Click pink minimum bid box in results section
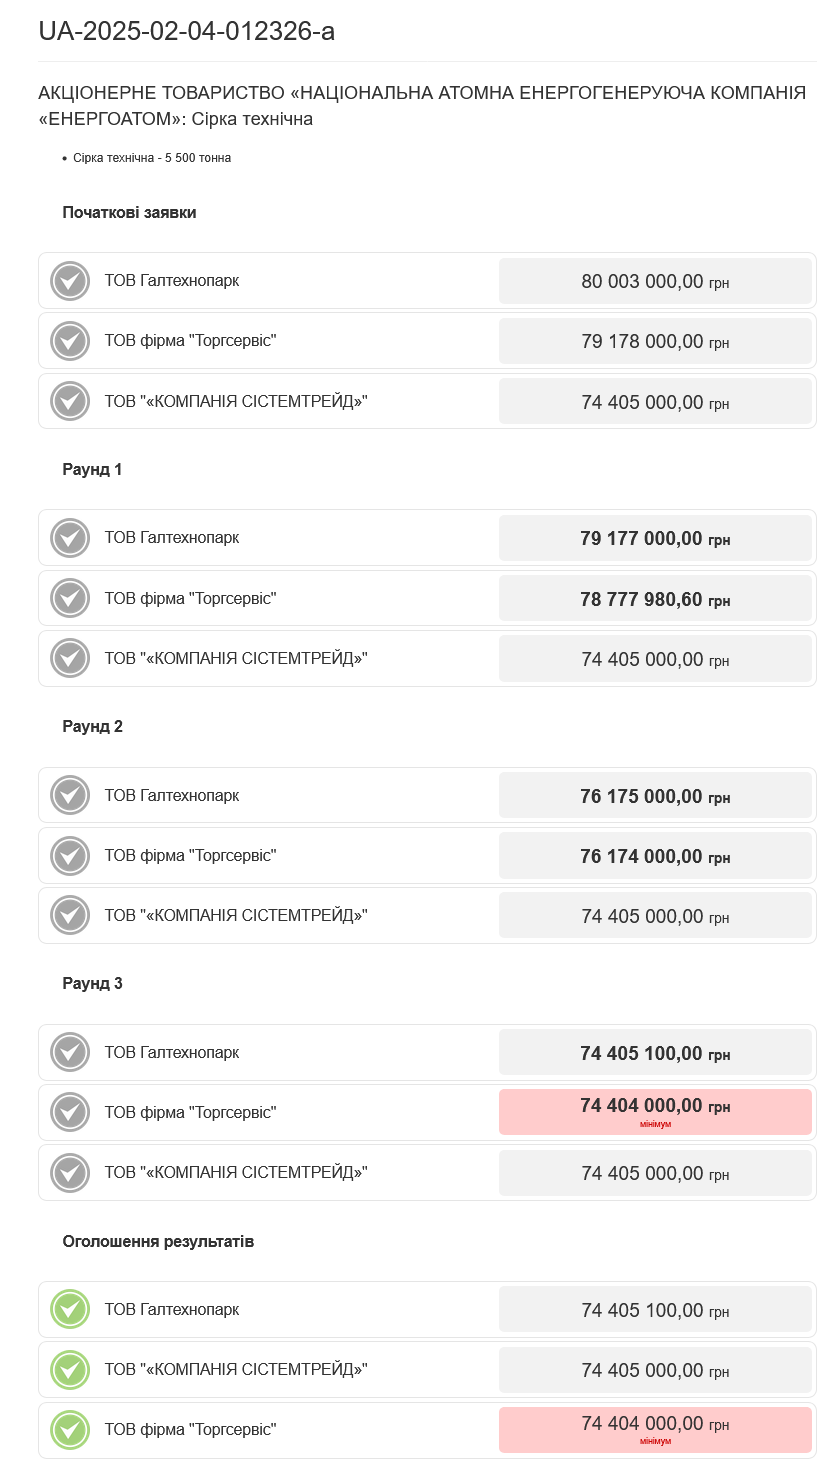 coord(655,1429)
